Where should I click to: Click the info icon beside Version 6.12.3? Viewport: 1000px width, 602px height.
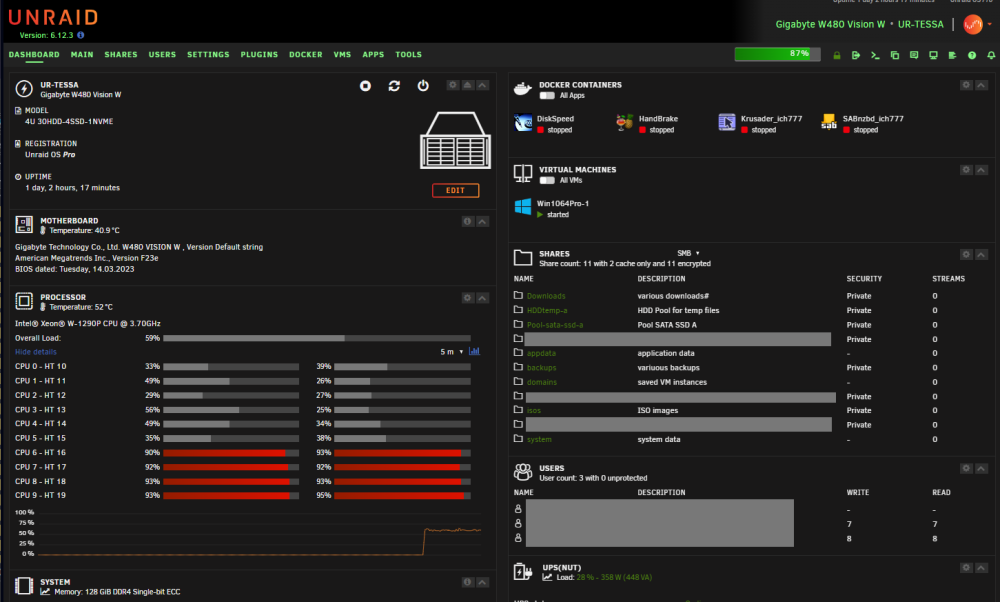pyautogui.click(x=81, y=35)
